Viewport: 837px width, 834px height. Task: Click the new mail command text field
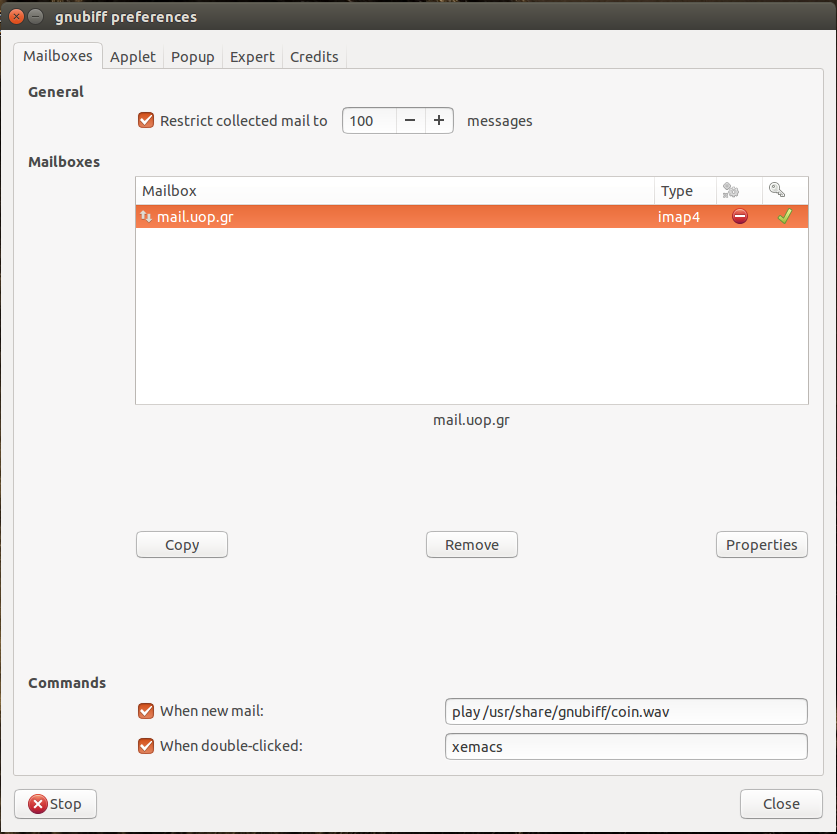click(625, 712)
